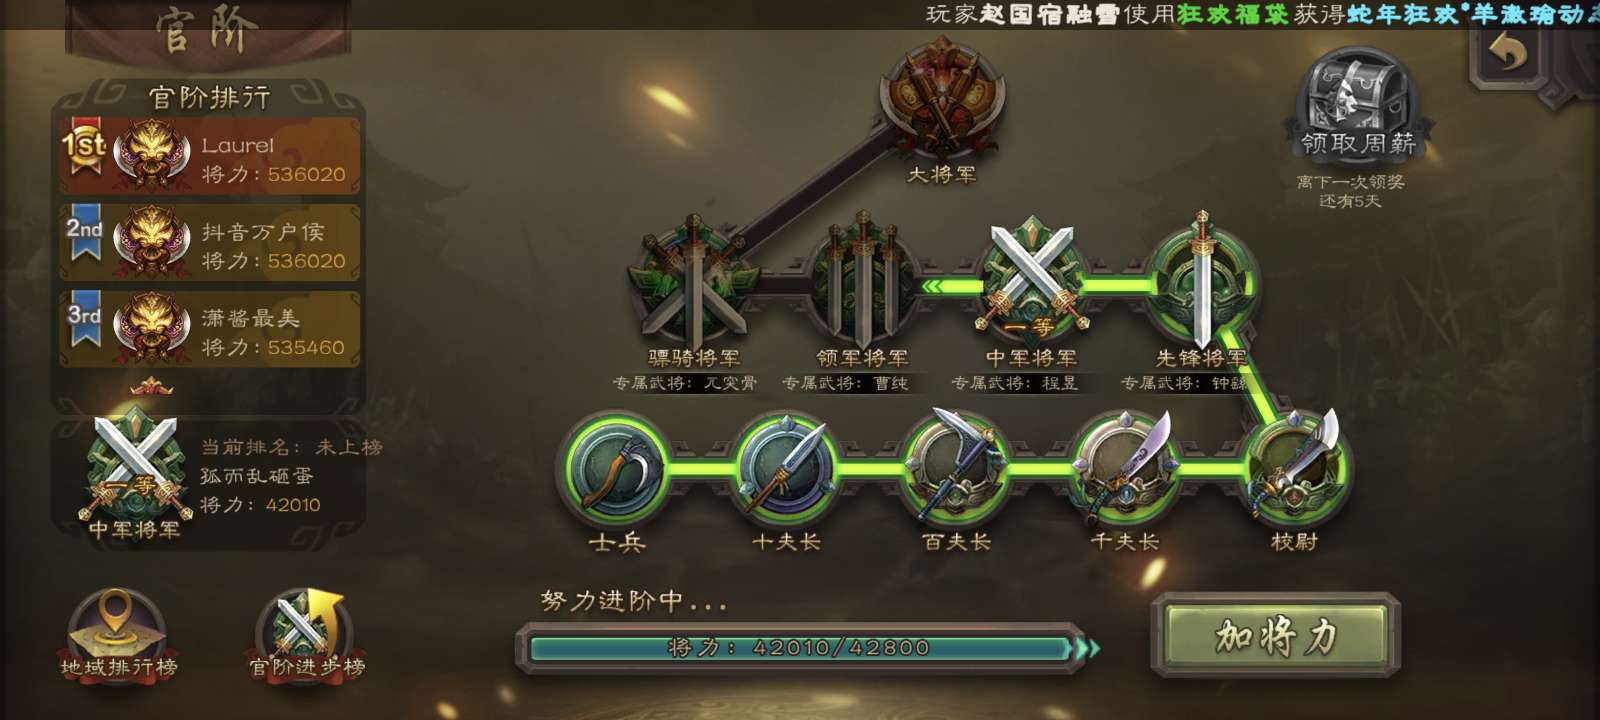The height and width of the screenshot is (720, 1600).
Task: View first-place player Laurel entry
Action: (x=210, y=157)
